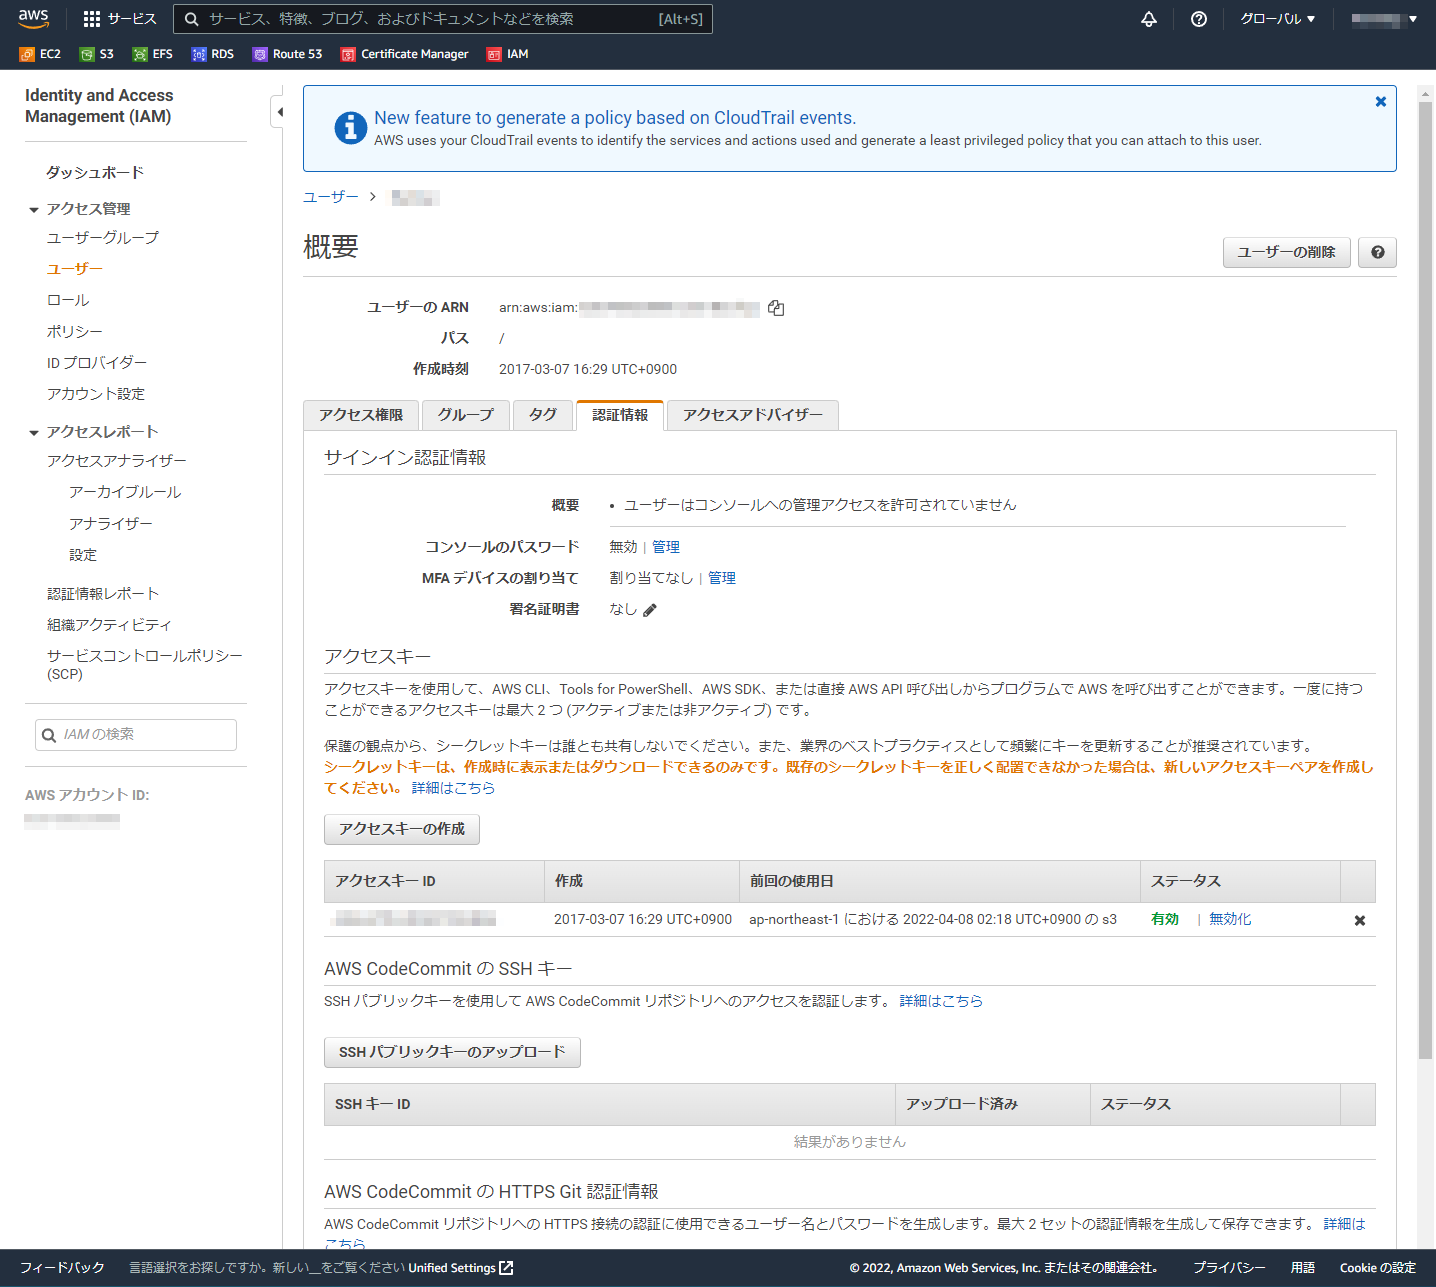Focus the AWS services search box

(x=443, y=19)
